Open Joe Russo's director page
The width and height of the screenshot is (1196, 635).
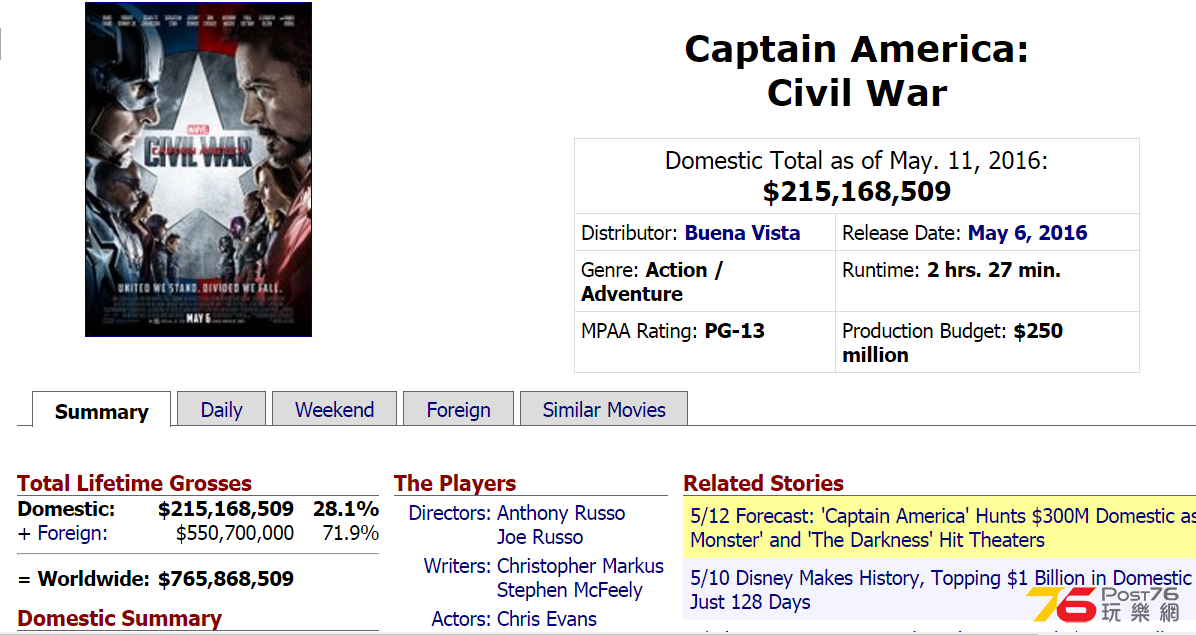click(x=540, y=537)
